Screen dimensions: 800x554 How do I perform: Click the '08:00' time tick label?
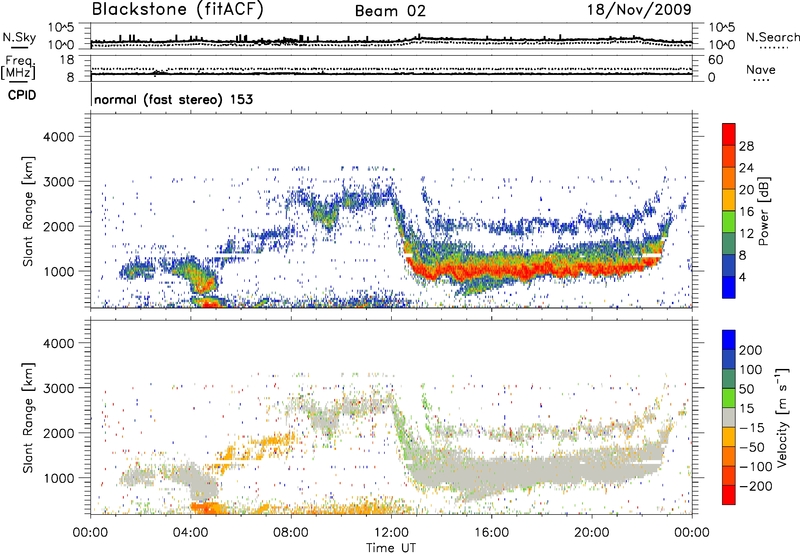pos(291,533)
